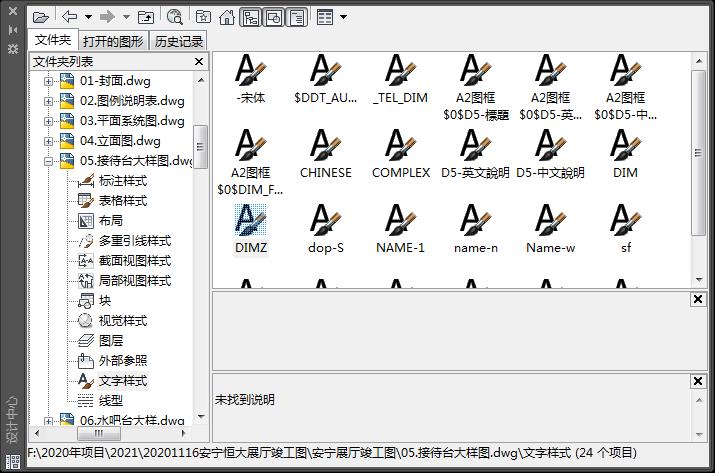Close the preview pane

(698, 299)
